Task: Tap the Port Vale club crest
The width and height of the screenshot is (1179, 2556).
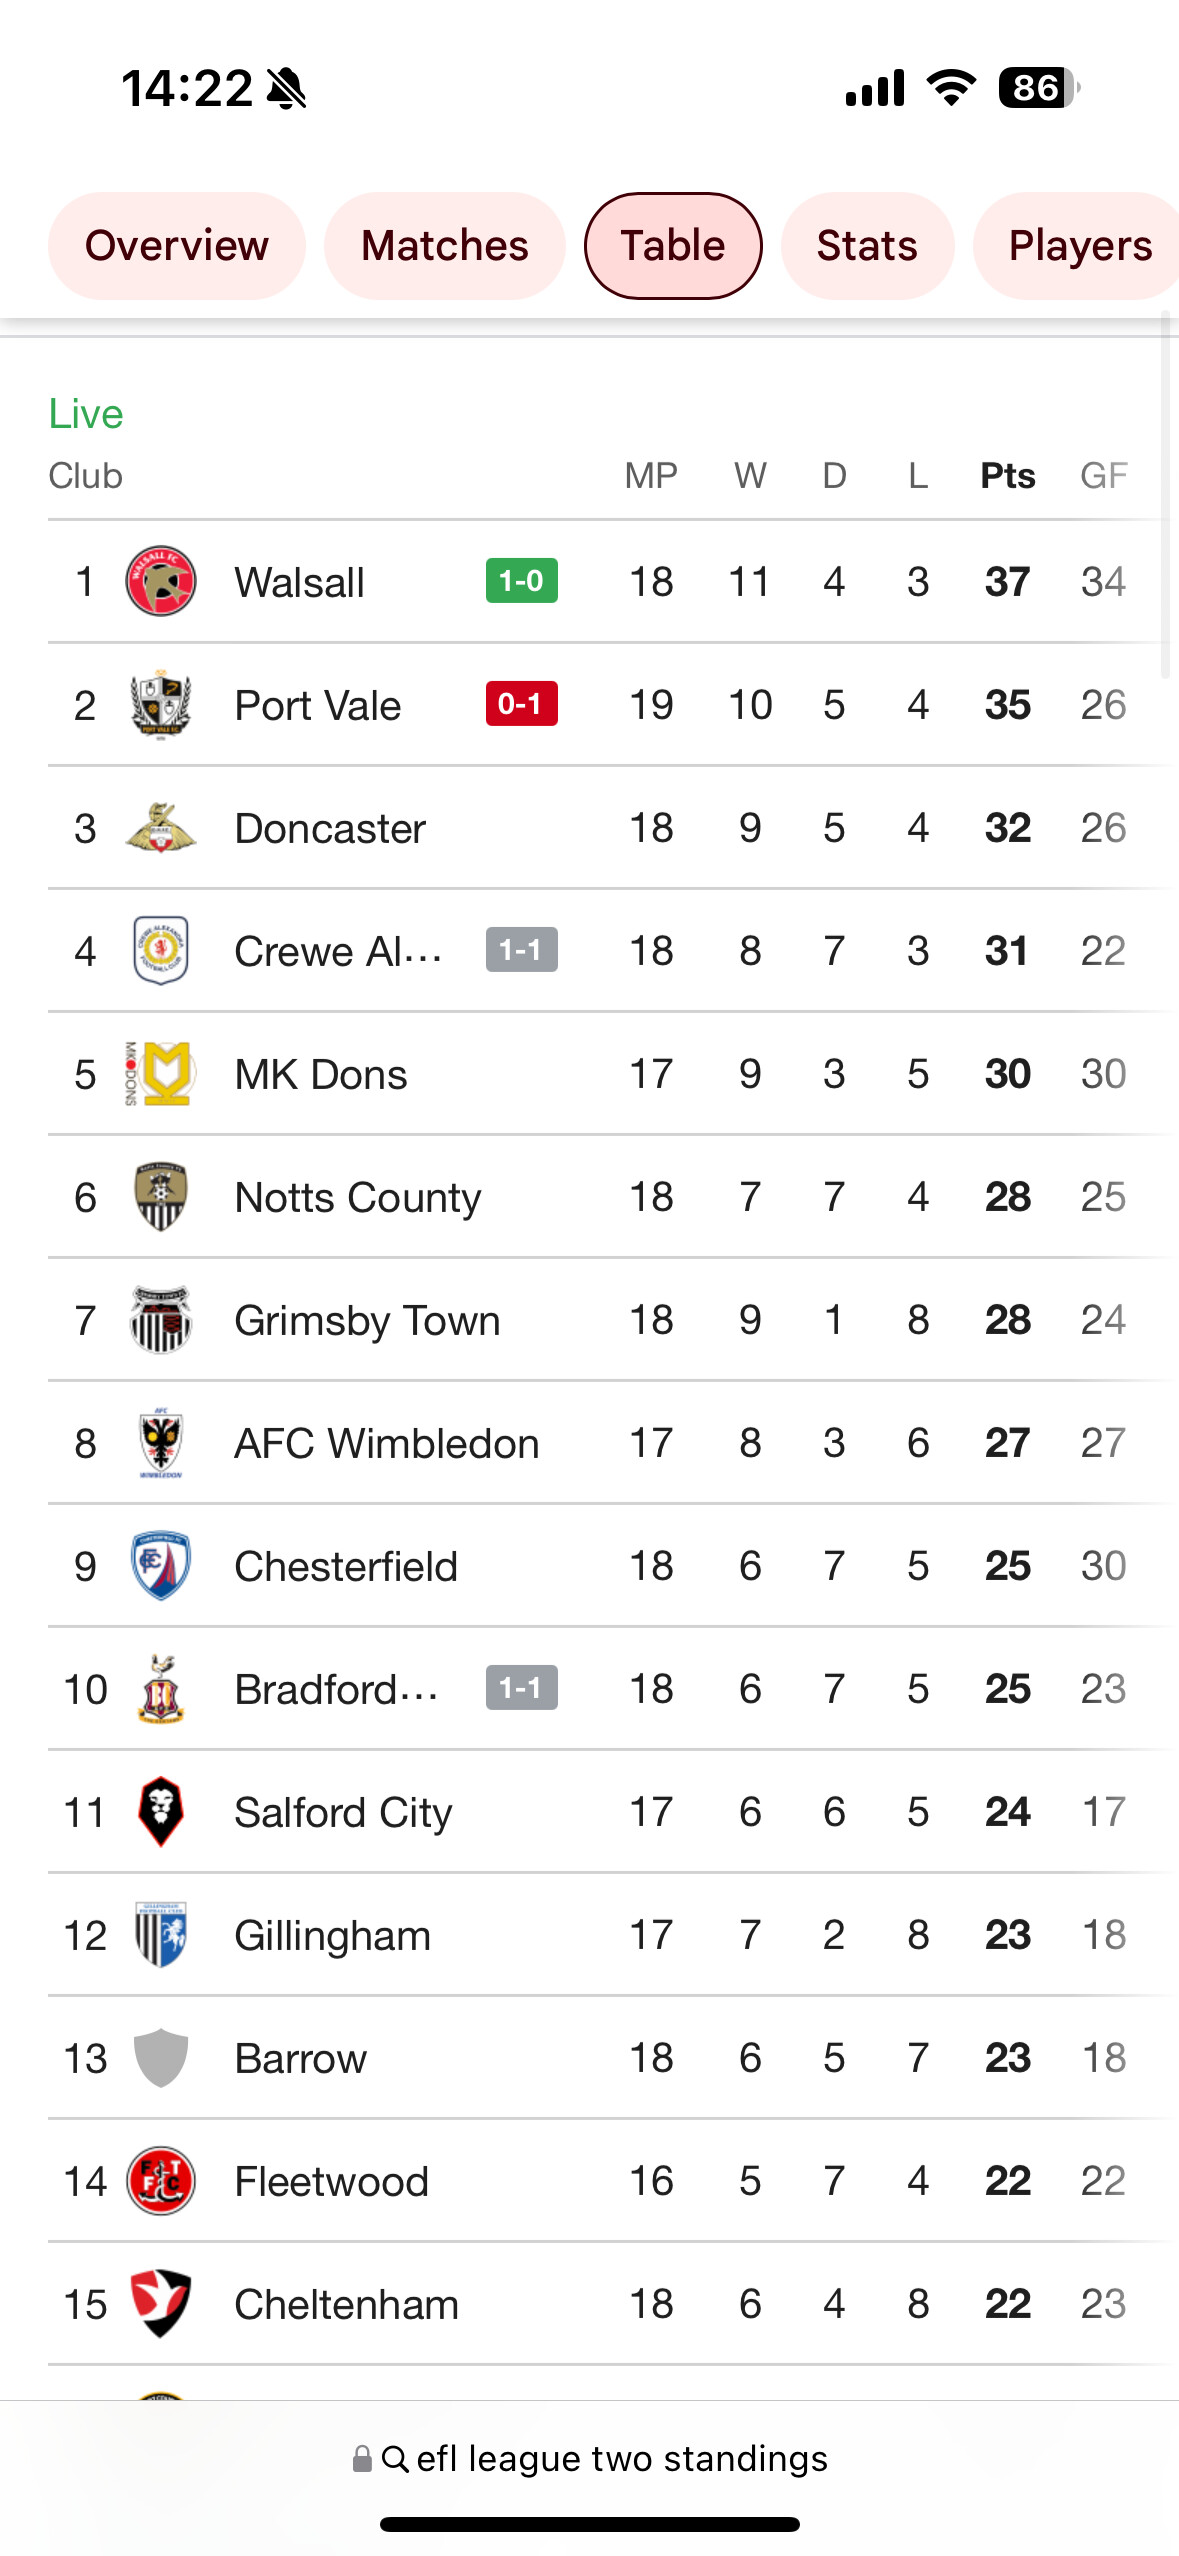Action: point(160,704)
